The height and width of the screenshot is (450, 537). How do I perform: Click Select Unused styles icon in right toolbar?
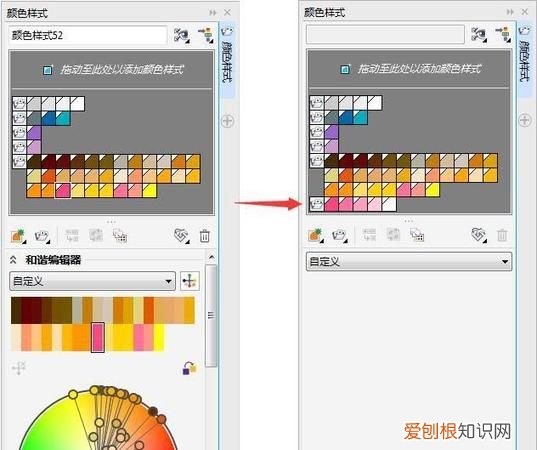click(x=478, y=235)
